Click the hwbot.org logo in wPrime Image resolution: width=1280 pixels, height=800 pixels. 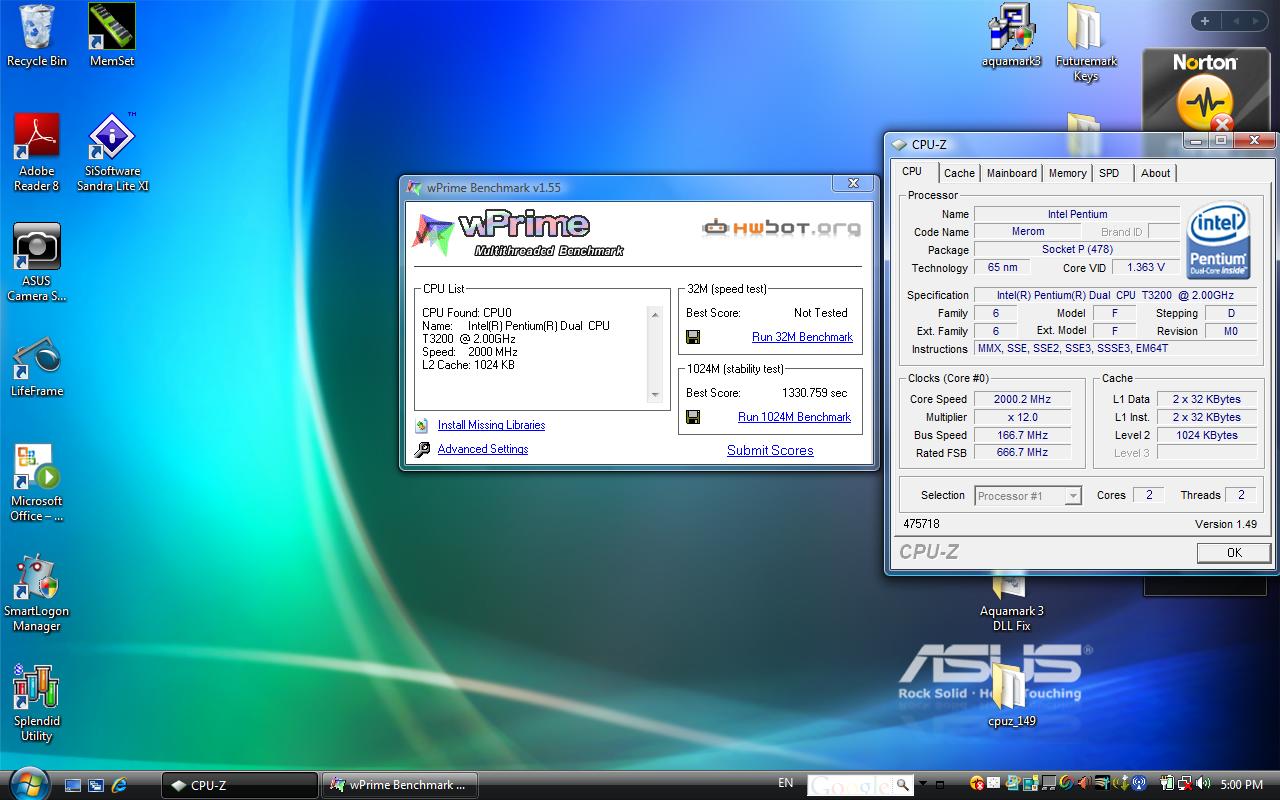[x=781, y=228]
